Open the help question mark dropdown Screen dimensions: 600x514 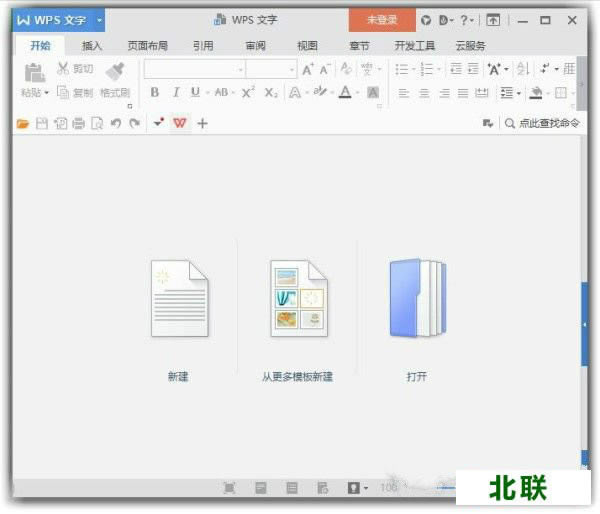[466, 20]
